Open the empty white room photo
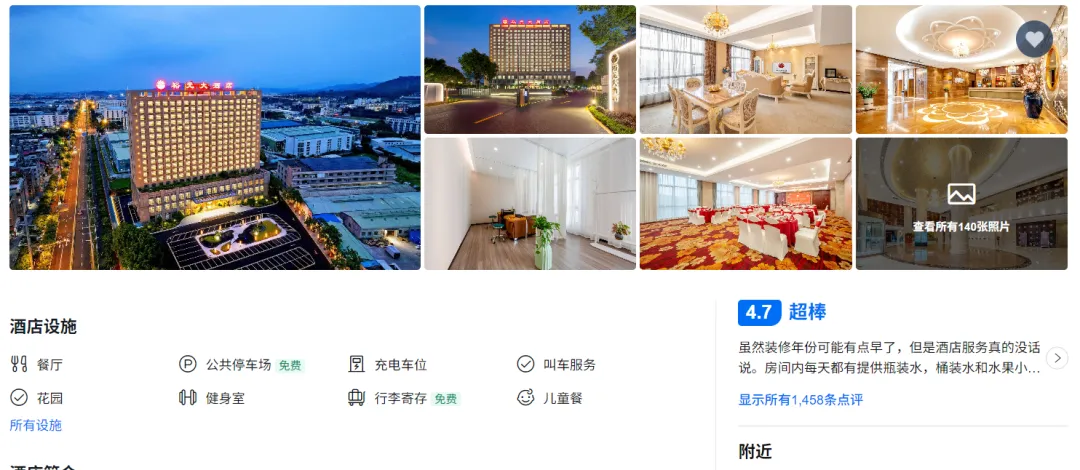The height and width of the screenshot is (470, 1080). tap(530, 203)
